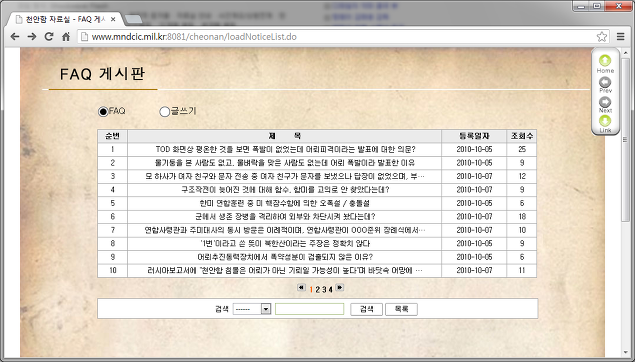Viewport: 635px width, 362px height.
Task: Click the page icon in the address bar
Action: coord(84,37)
